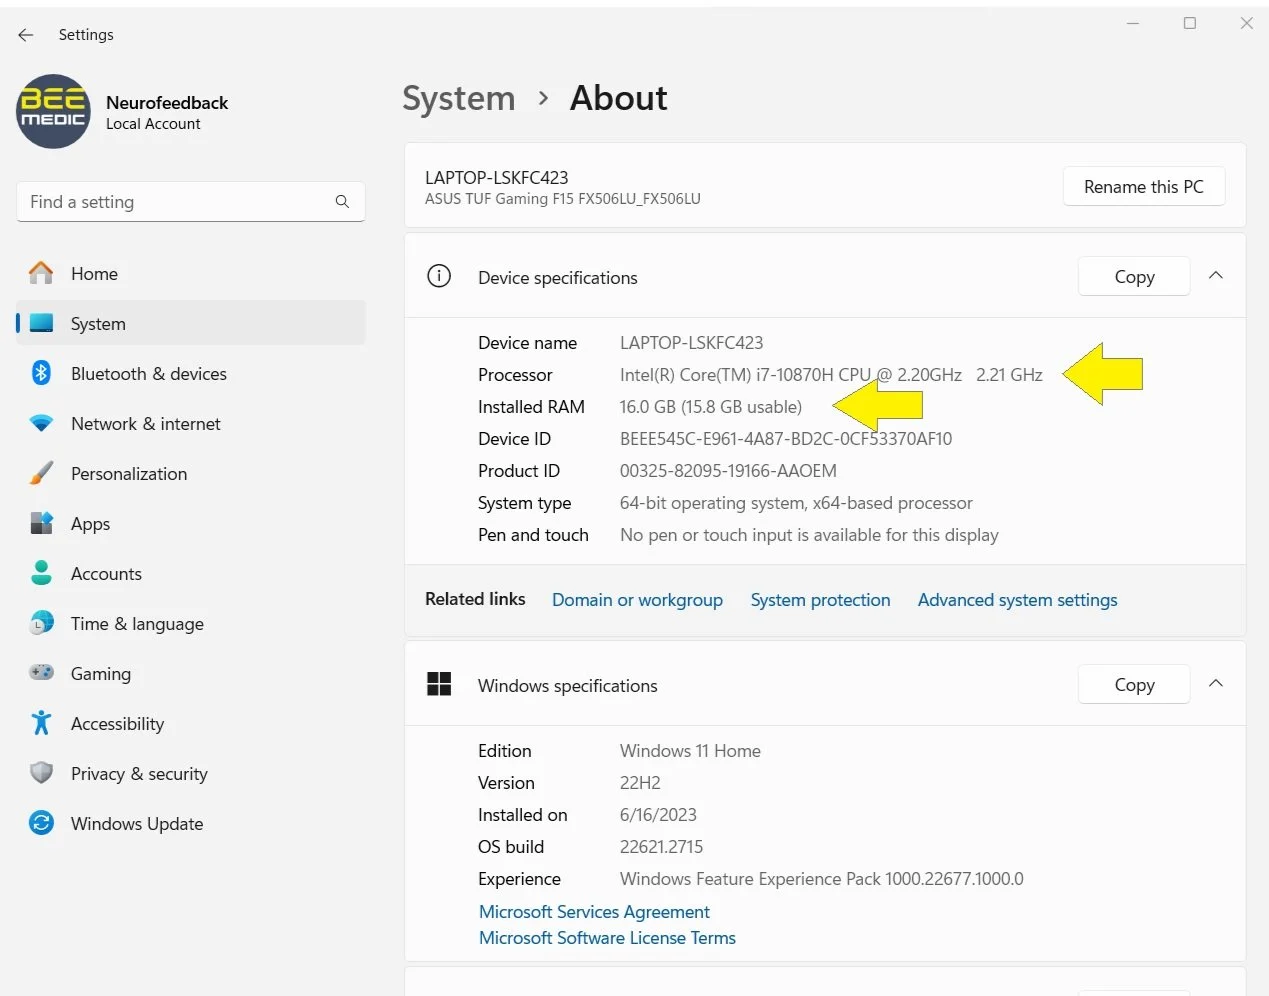
Task: Click the Gaming controller icon
Action: point(41,673)
